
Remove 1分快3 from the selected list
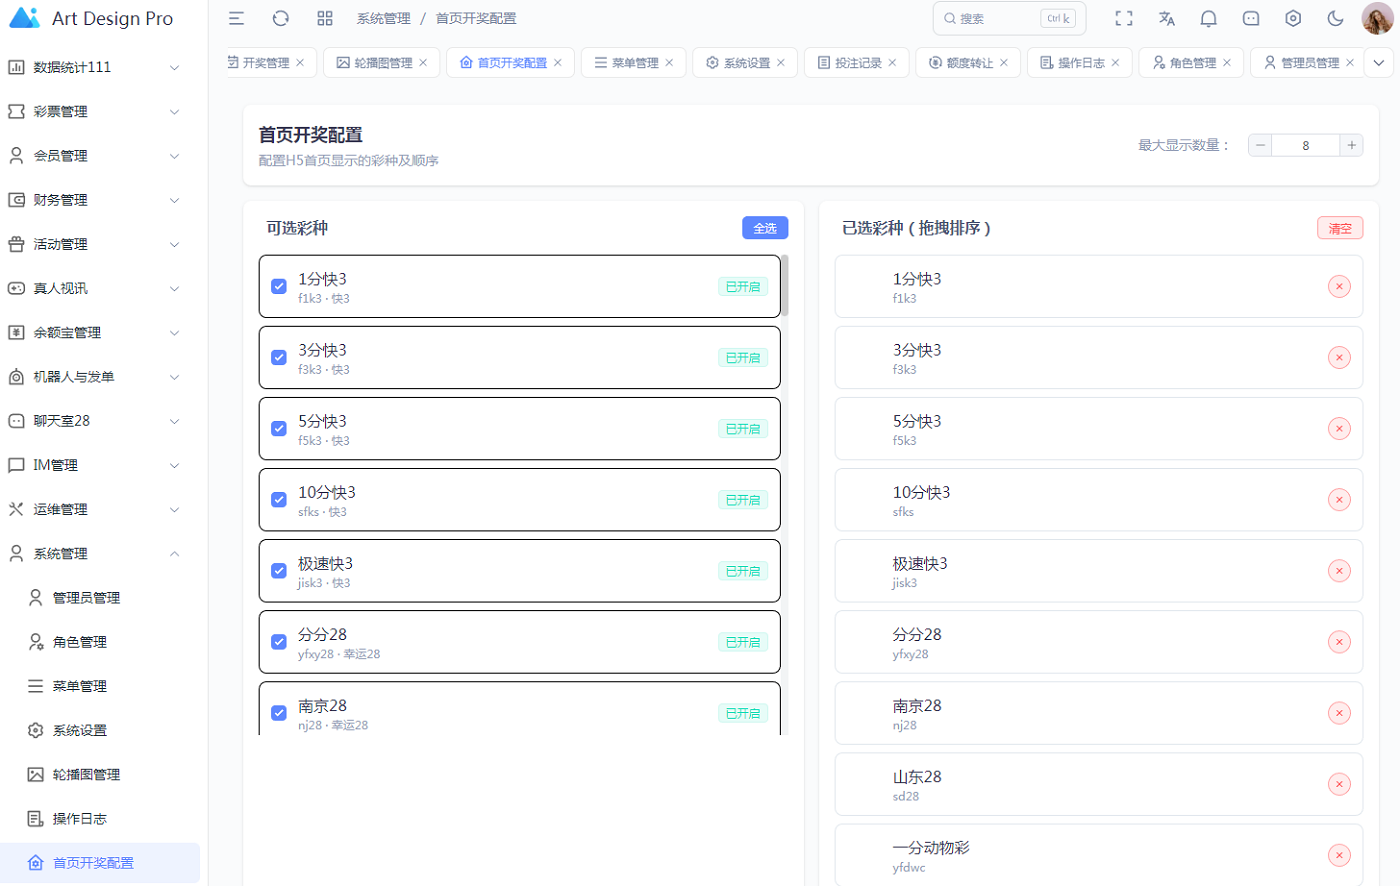click(x=1338, y=287)
